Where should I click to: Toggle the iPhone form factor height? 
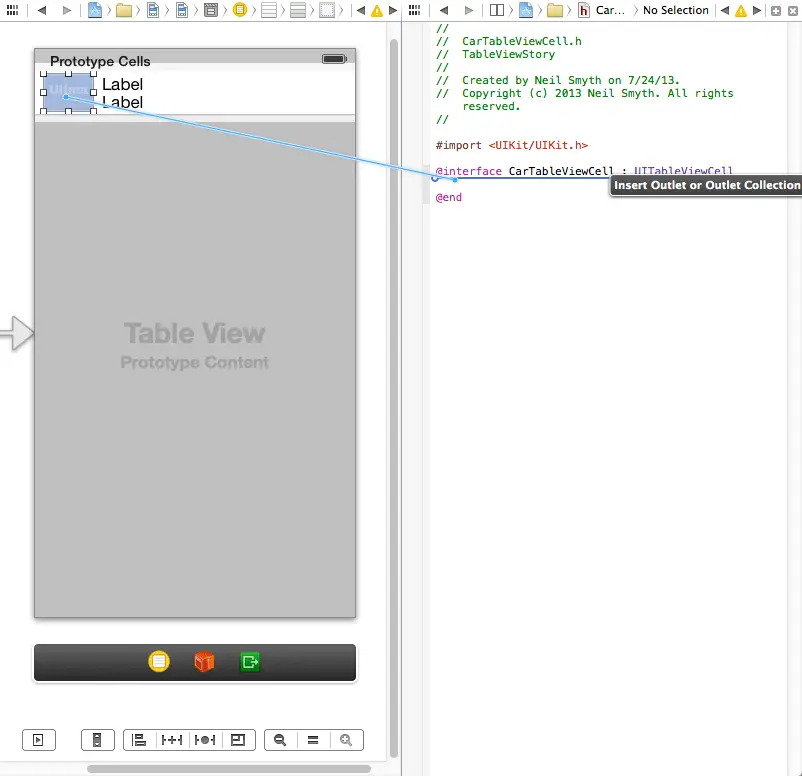click(x=97, y=740)
